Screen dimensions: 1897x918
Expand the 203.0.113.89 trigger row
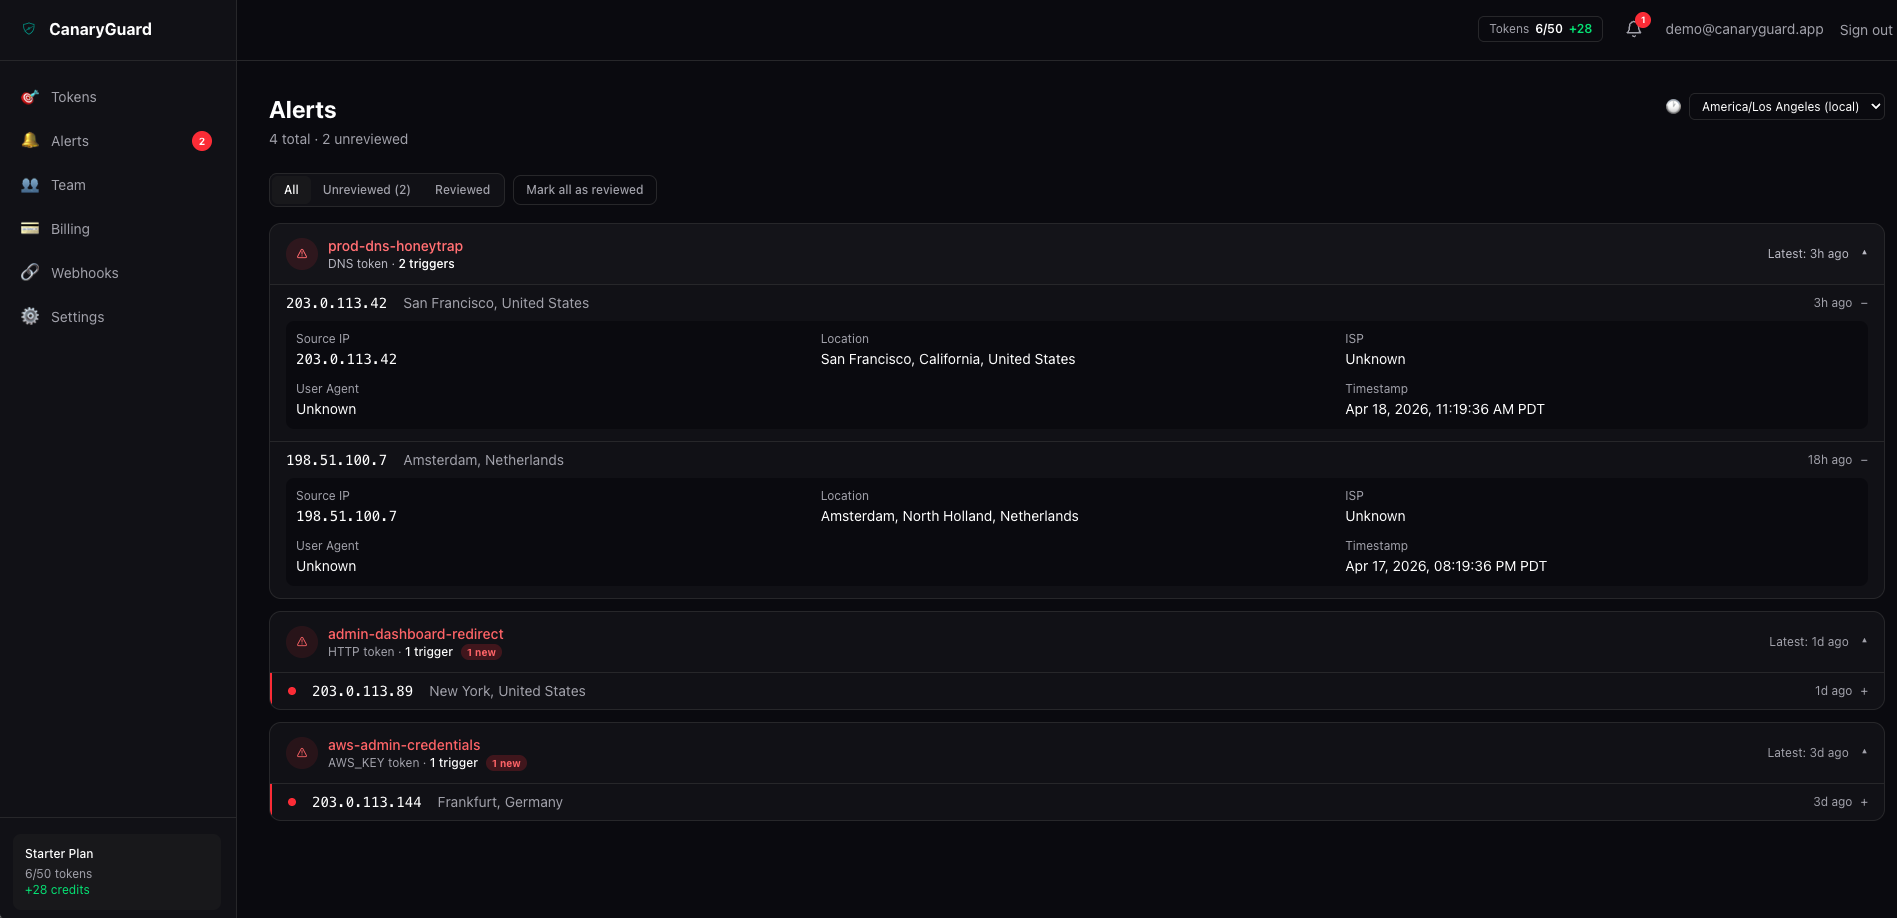click(x=1864, y=691)
